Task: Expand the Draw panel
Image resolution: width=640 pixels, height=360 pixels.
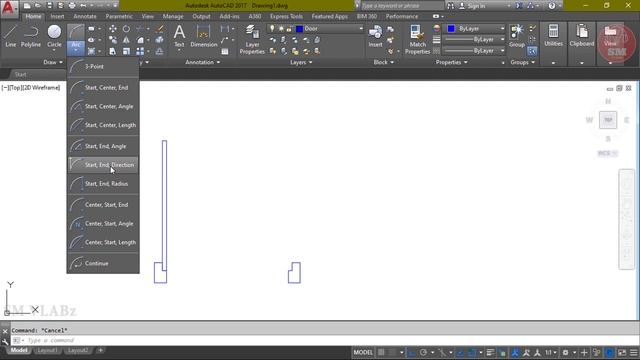Action: point(53,62)
